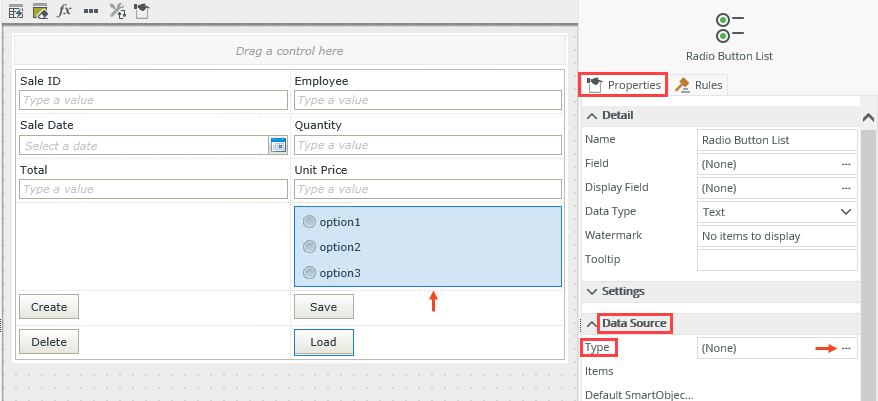Click the Create button
The height and width of the screenshot is (401, 878).
click(x=49, y=307)
